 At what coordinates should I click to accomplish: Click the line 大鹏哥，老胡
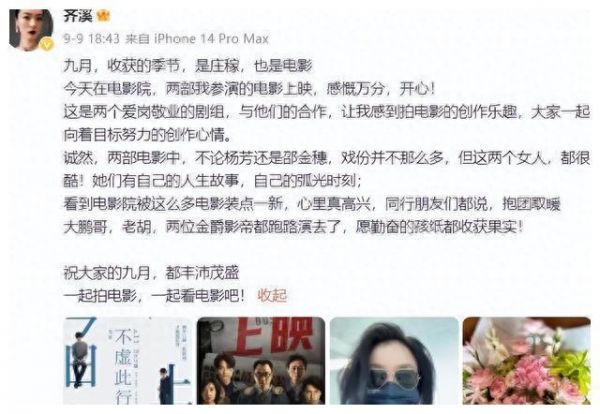[x=293, y=227]
